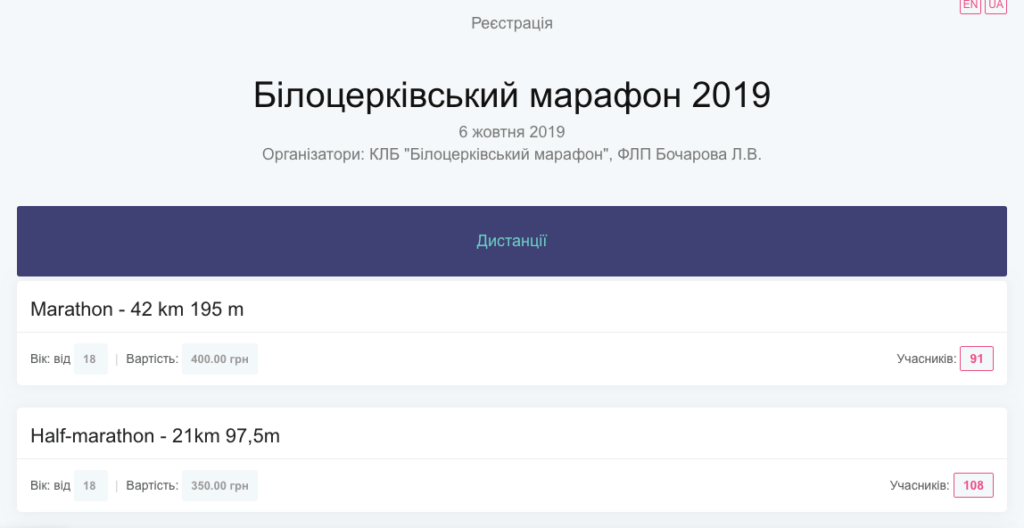Click the Організатори line of text

(511, 154)
